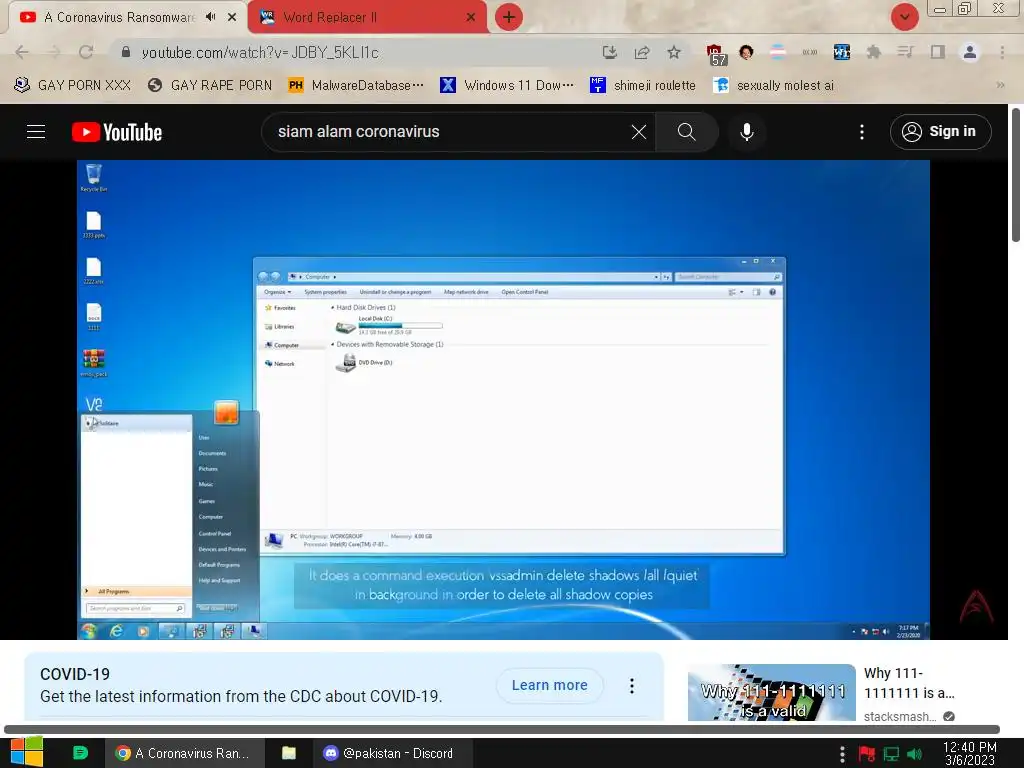Click the horizontal scrollbar at the bottom
The image size is (1024, 768).
502,729
